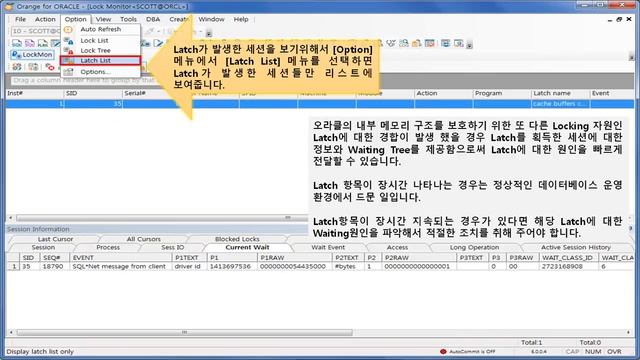This screenshot has height=360, width=640.
Task: Click the AutoCommit is Off status indicator
Action: point(468,351)
